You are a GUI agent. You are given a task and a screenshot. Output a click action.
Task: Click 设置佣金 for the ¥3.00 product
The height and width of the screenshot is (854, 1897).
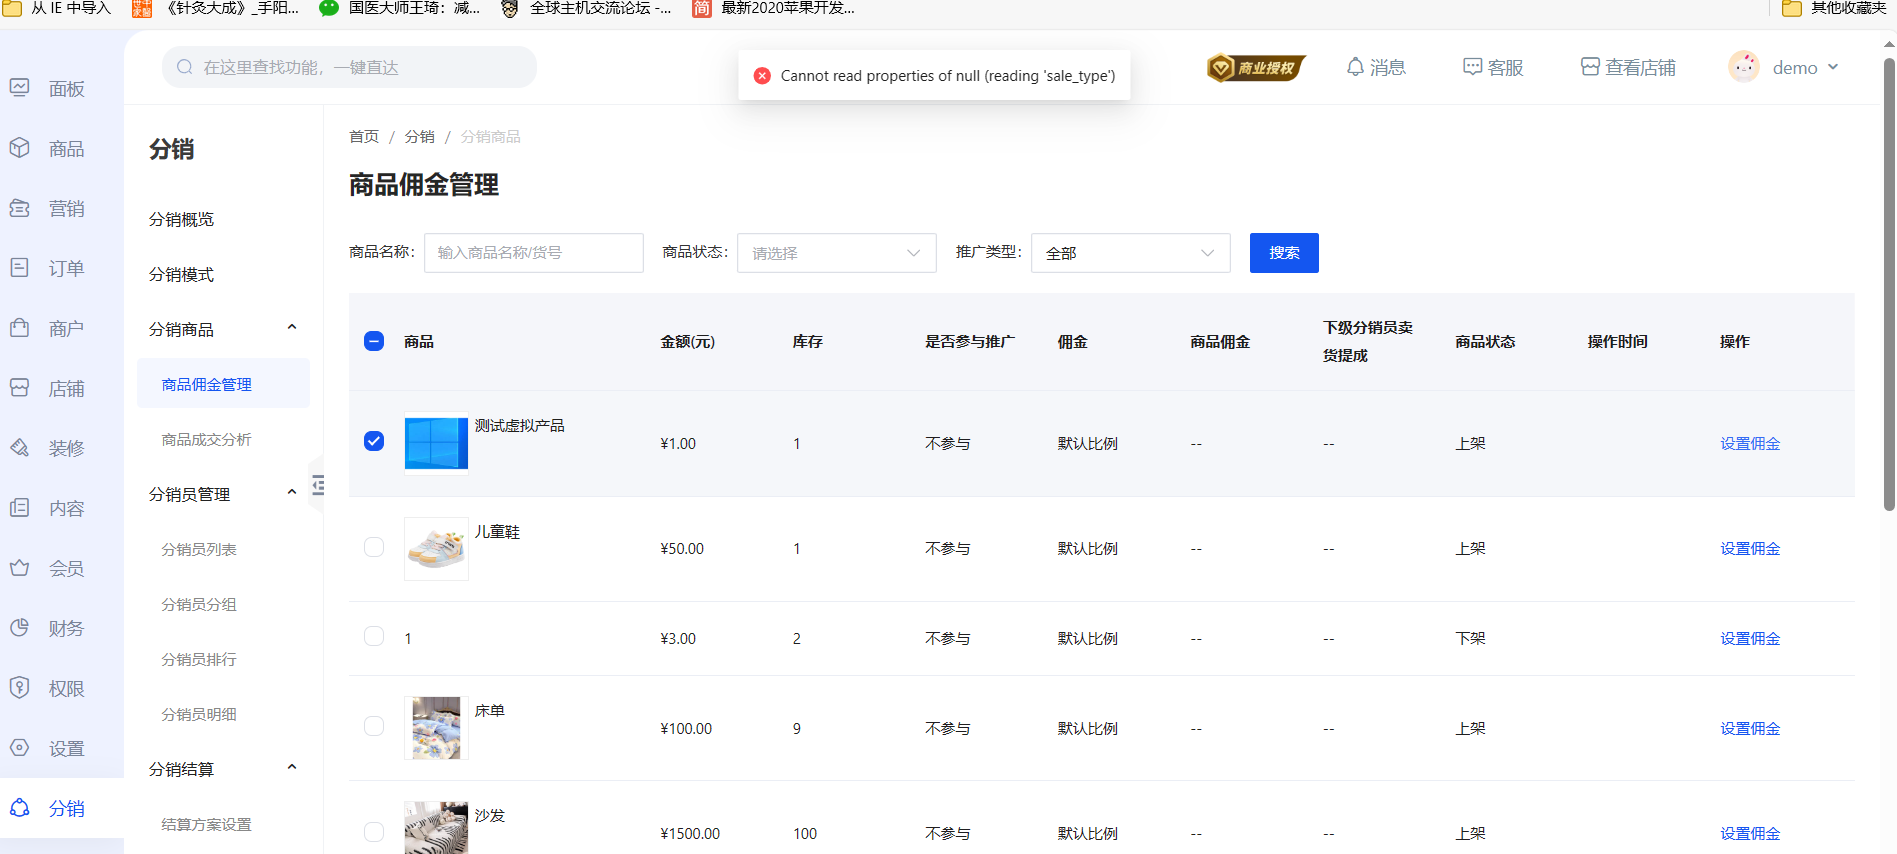(1750, 638)
